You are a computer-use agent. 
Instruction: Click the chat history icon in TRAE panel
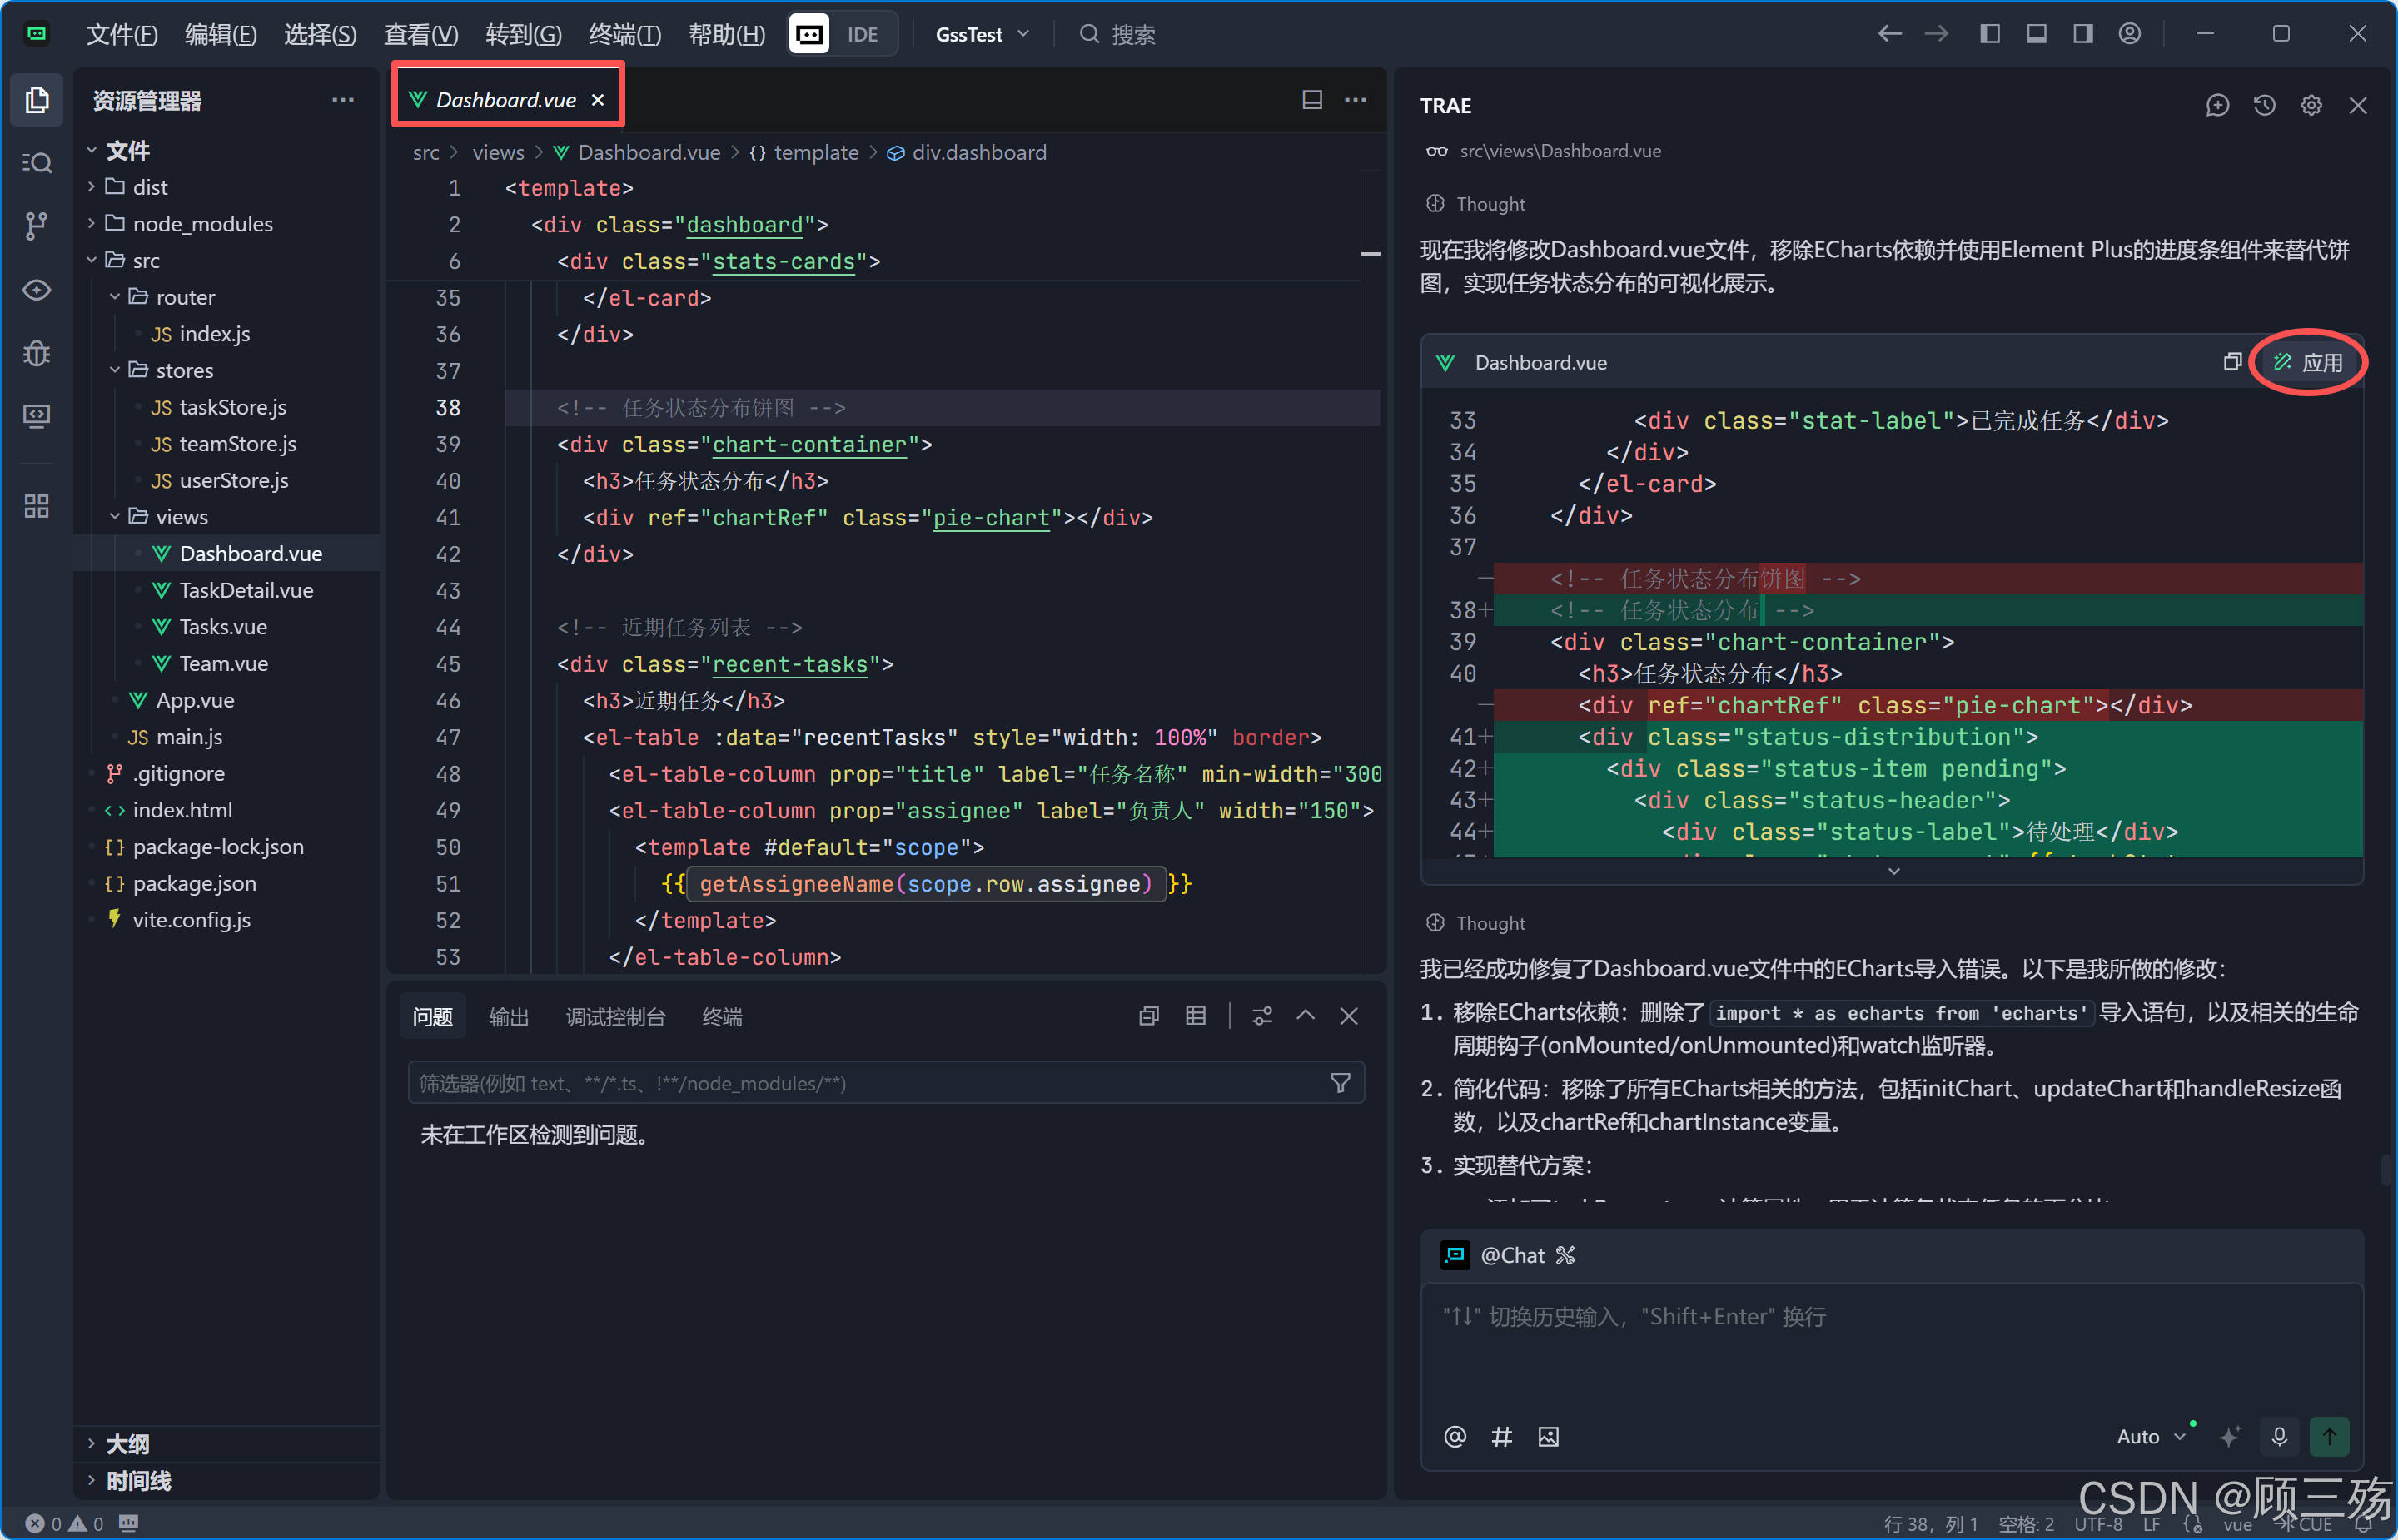[2264, 105]
